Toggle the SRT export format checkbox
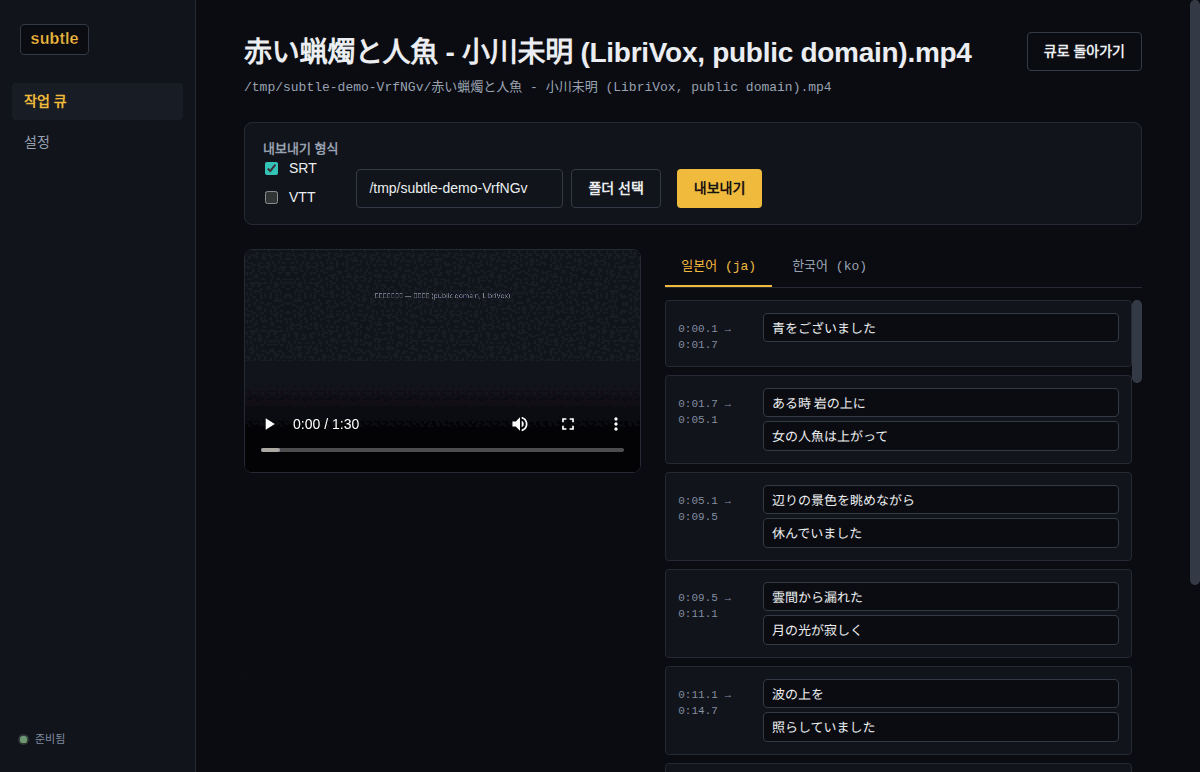The height and width of the screenshot is (772, 1200). point(271,168)
